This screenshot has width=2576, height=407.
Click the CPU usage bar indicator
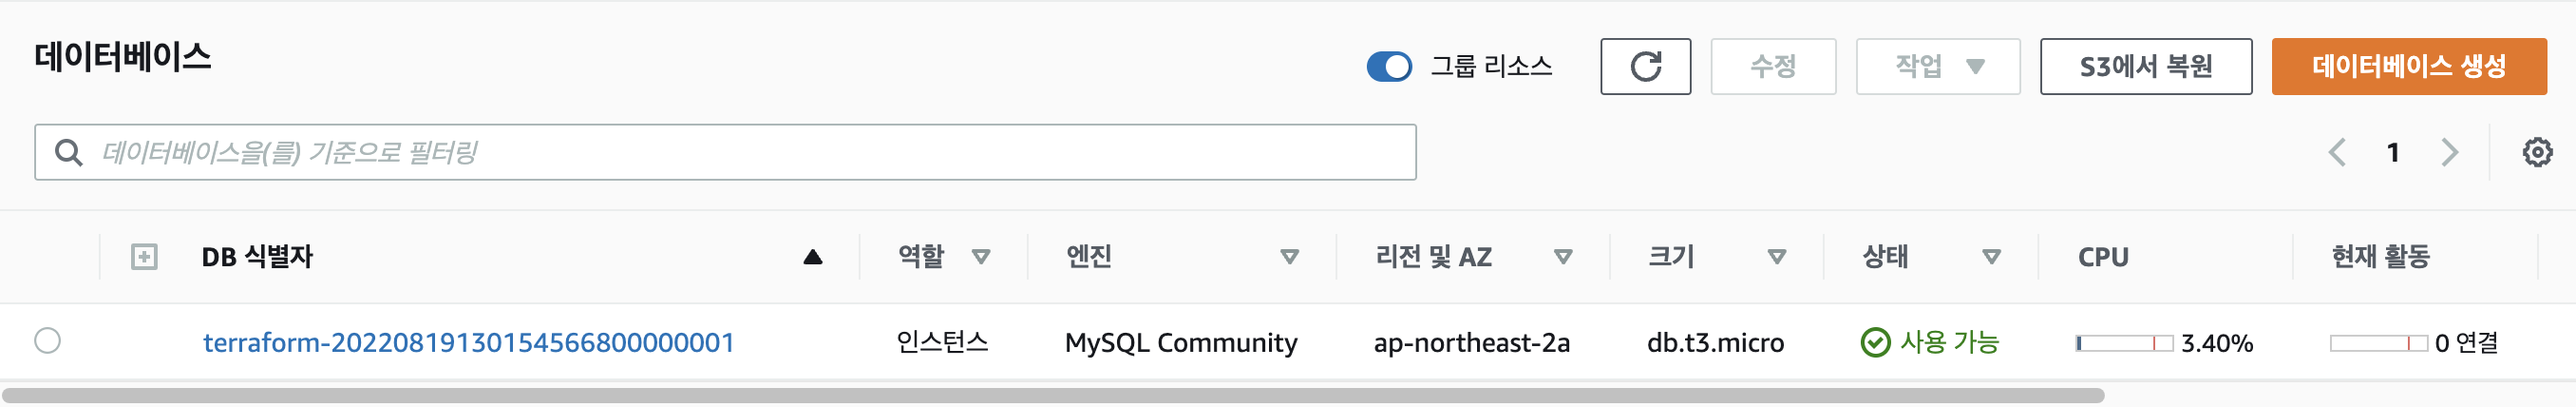(2124, 343)
